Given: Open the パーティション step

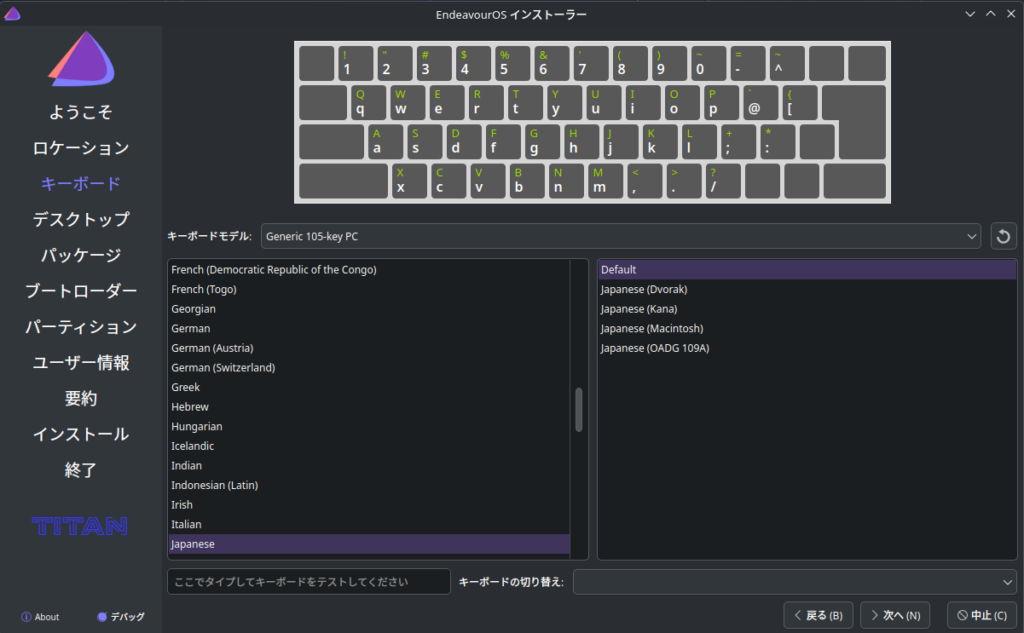Looking at the screenshot, I should pos(81,327).
